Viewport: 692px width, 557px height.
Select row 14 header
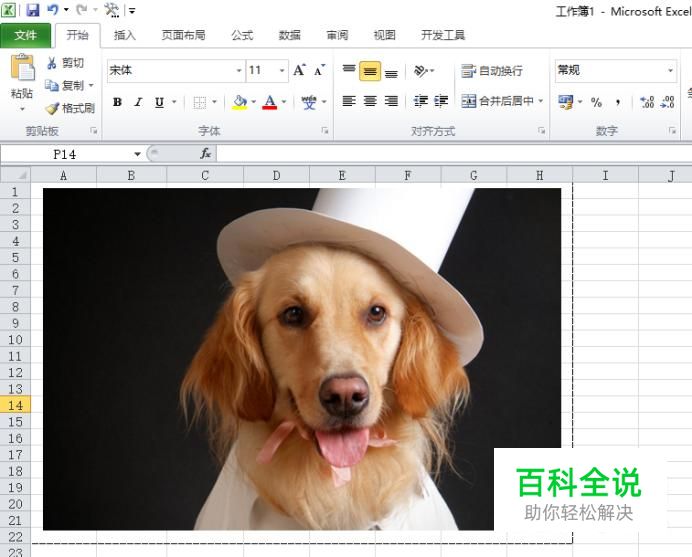tap(15, 405)
